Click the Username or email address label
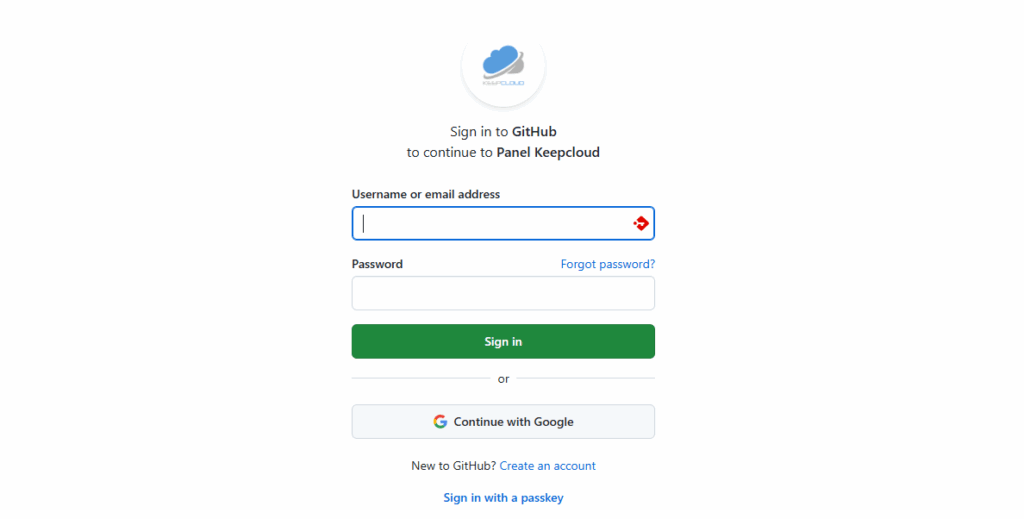The width and height of the screenshot is (1024, 519). [x=426, y=194]
